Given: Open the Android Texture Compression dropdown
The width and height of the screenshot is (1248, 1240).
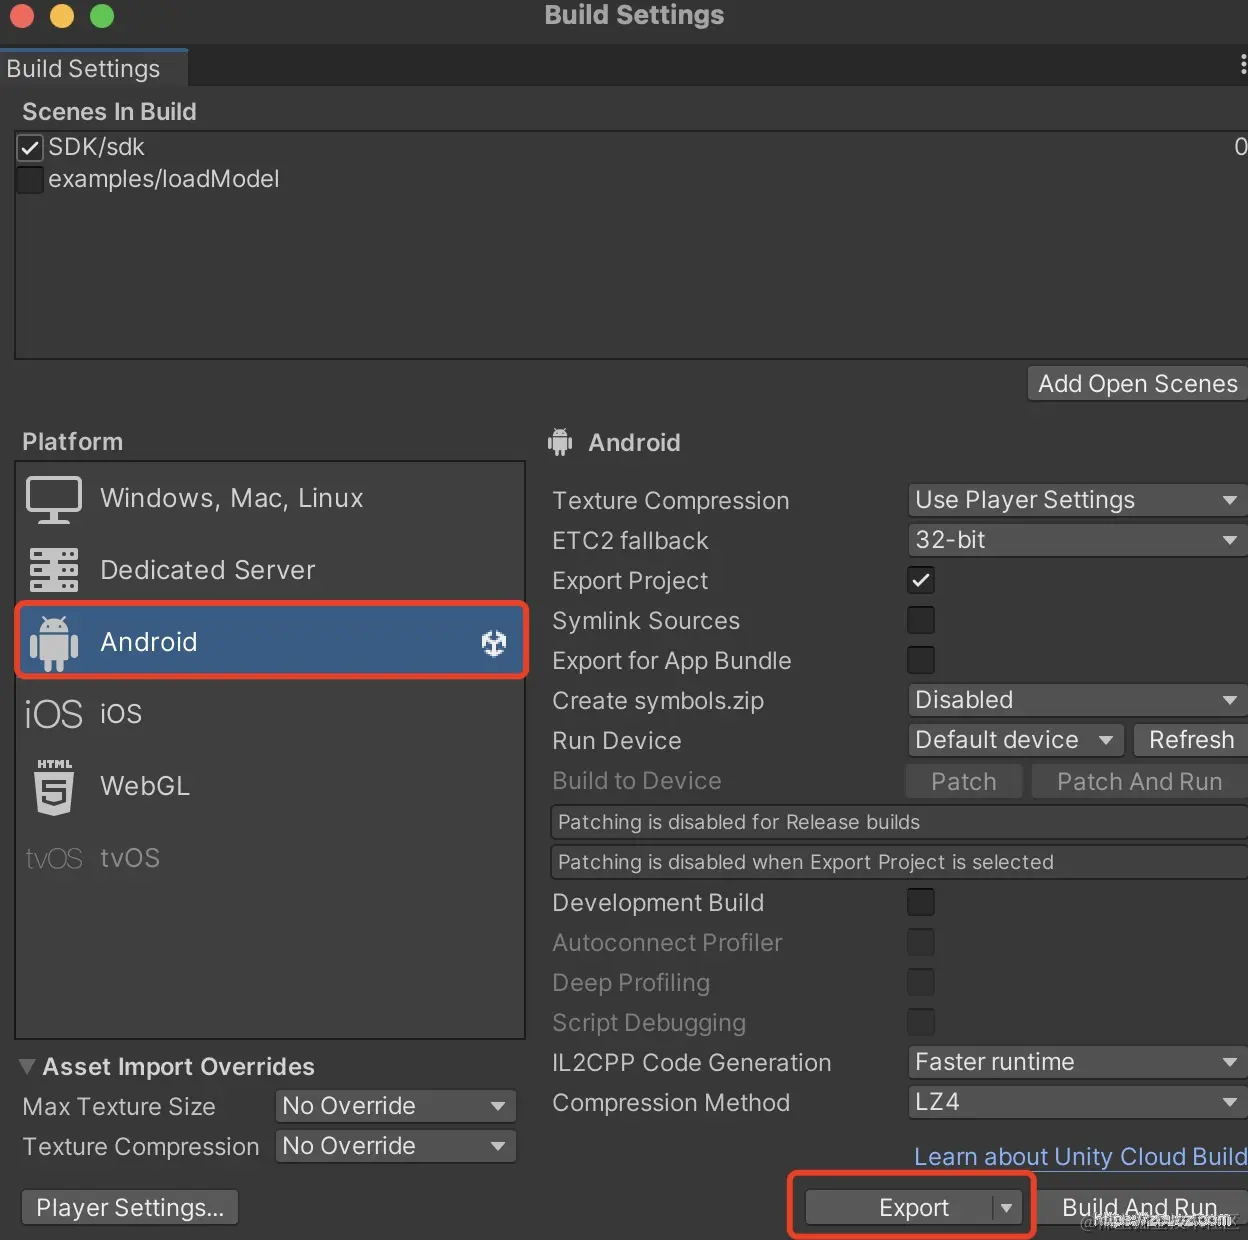Looking at the screenshot, I should [x=1077, y=500].
